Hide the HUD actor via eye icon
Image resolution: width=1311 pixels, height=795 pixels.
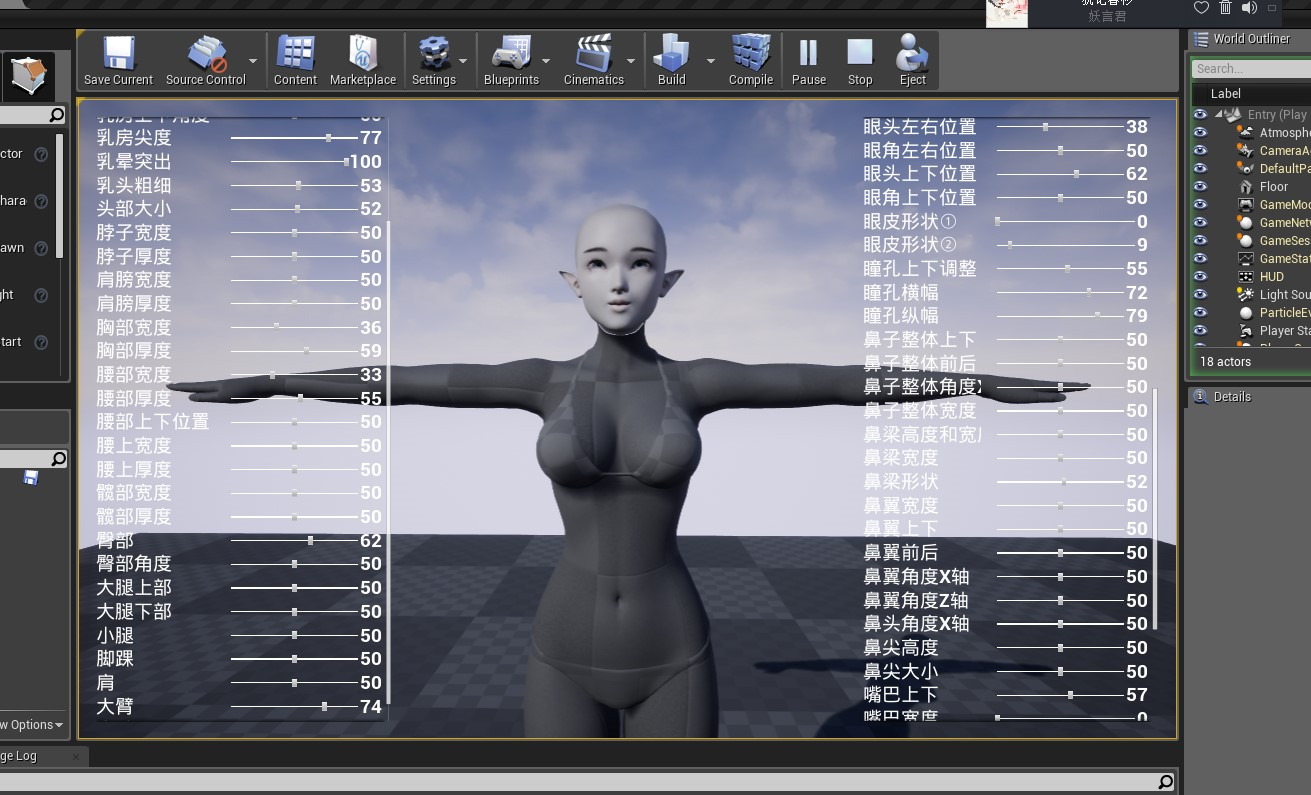(x=1200, y=277)
